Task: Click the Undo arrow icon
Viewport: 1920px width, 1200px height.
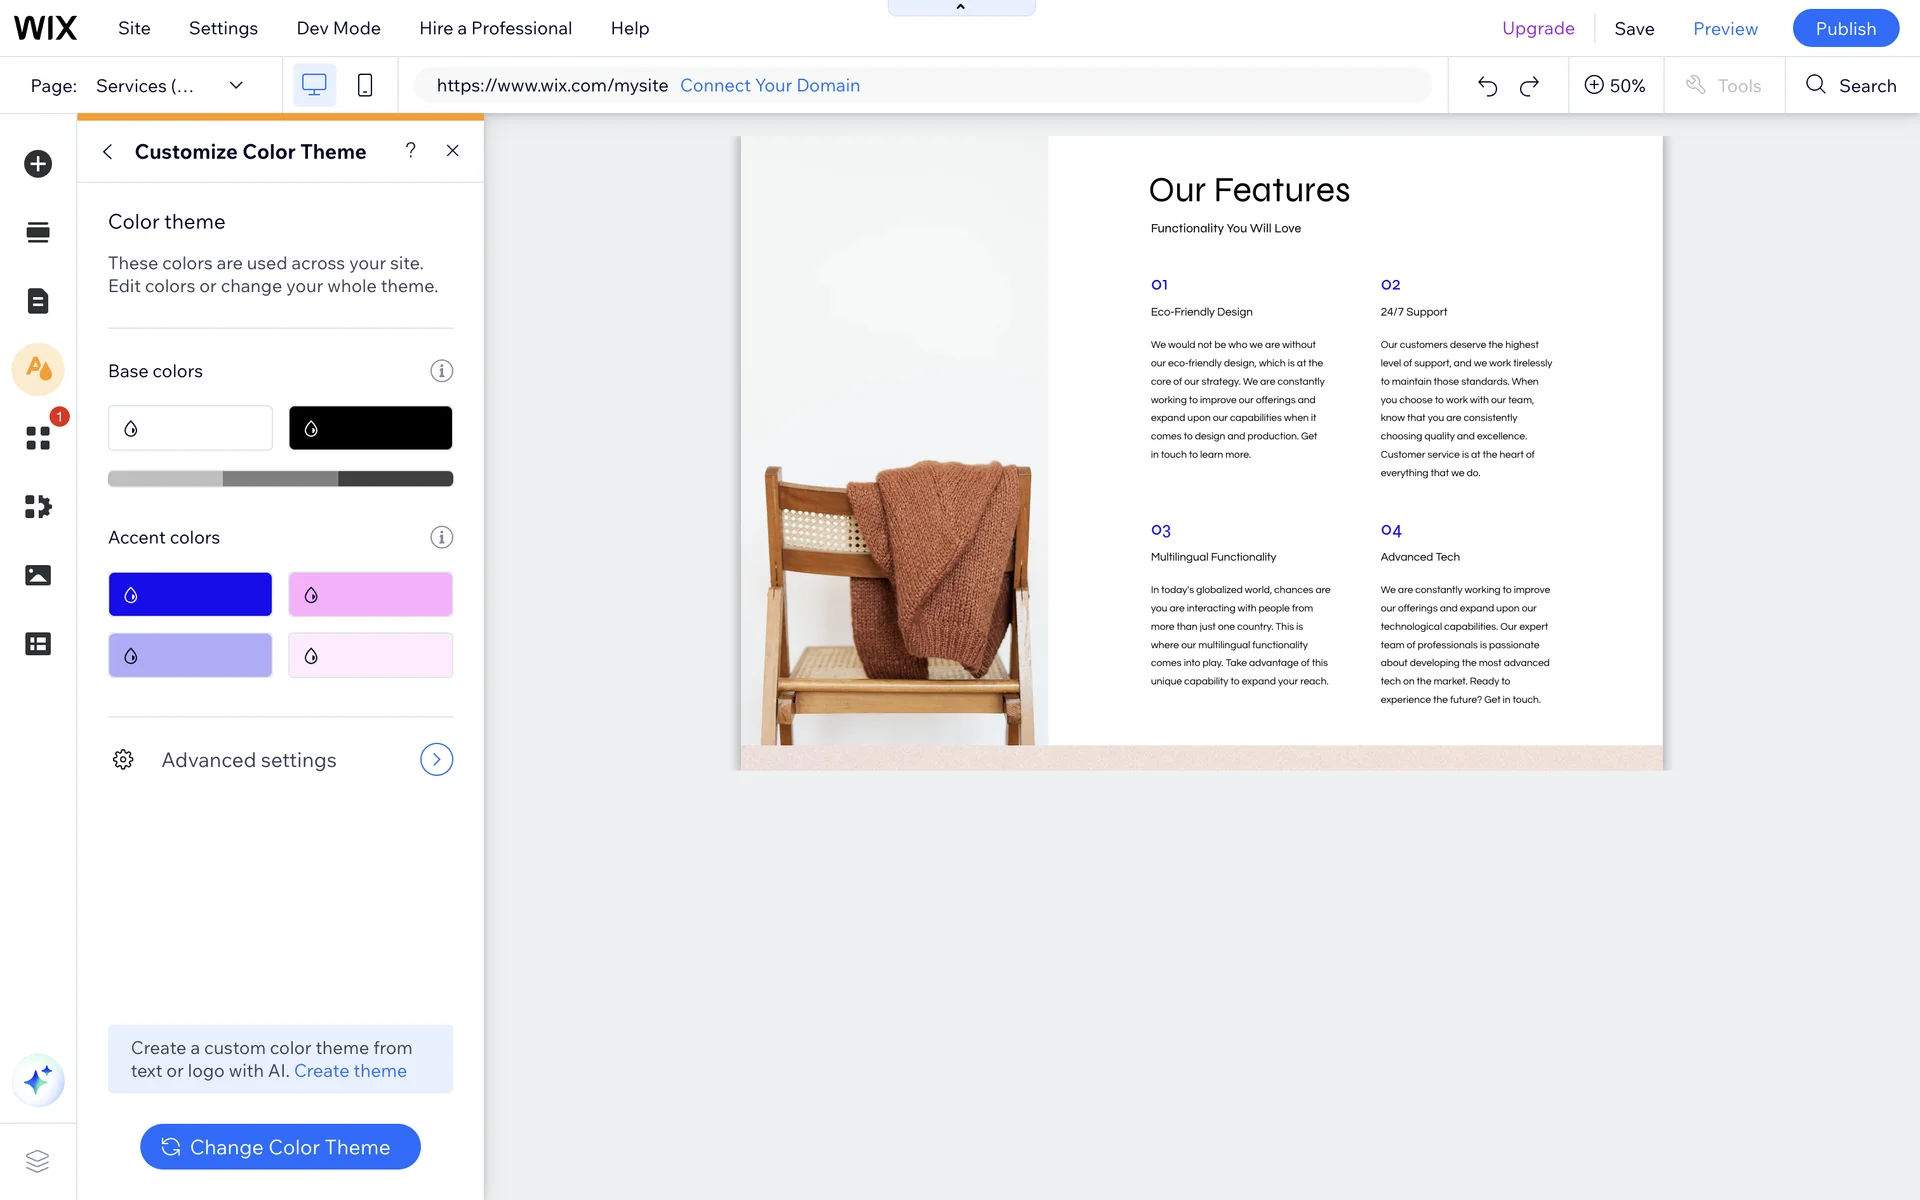Action: click(x=1487, y=86)
